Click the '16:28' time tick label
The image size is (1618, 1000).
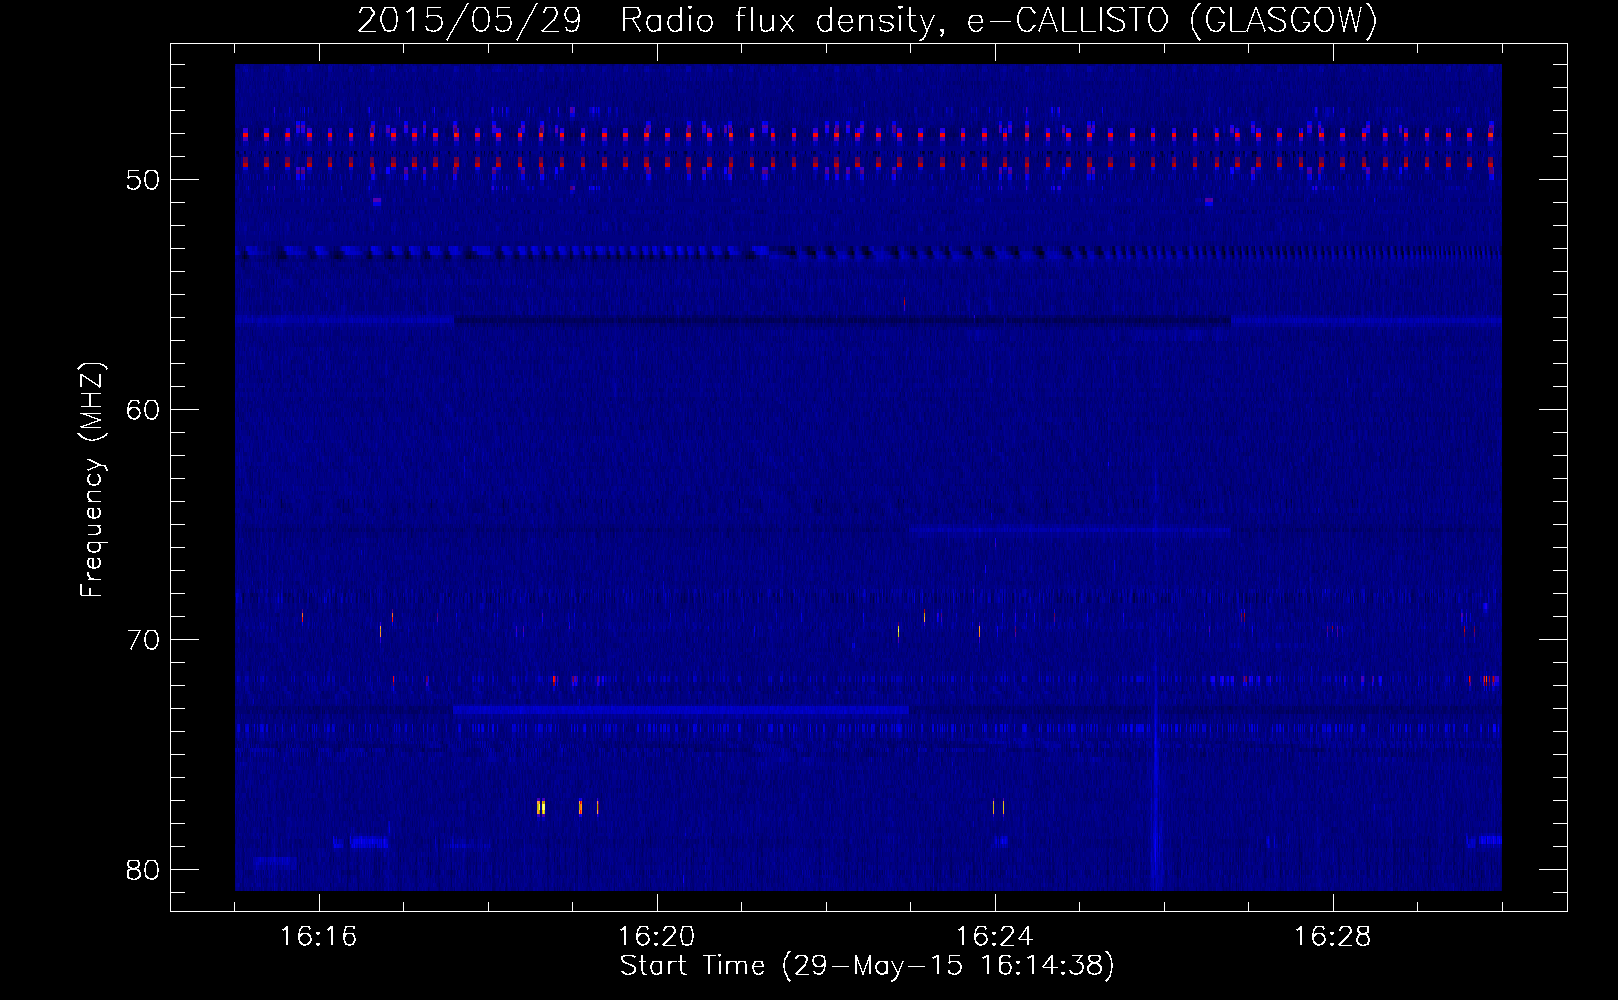pos(1333,937)
